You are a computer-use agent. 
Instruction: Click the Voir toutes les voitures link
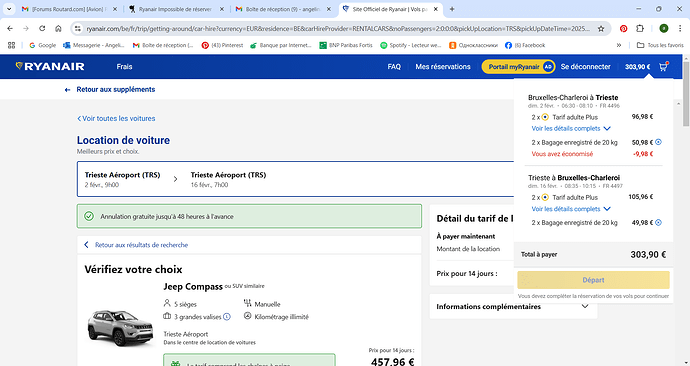[x=116, y=118]
